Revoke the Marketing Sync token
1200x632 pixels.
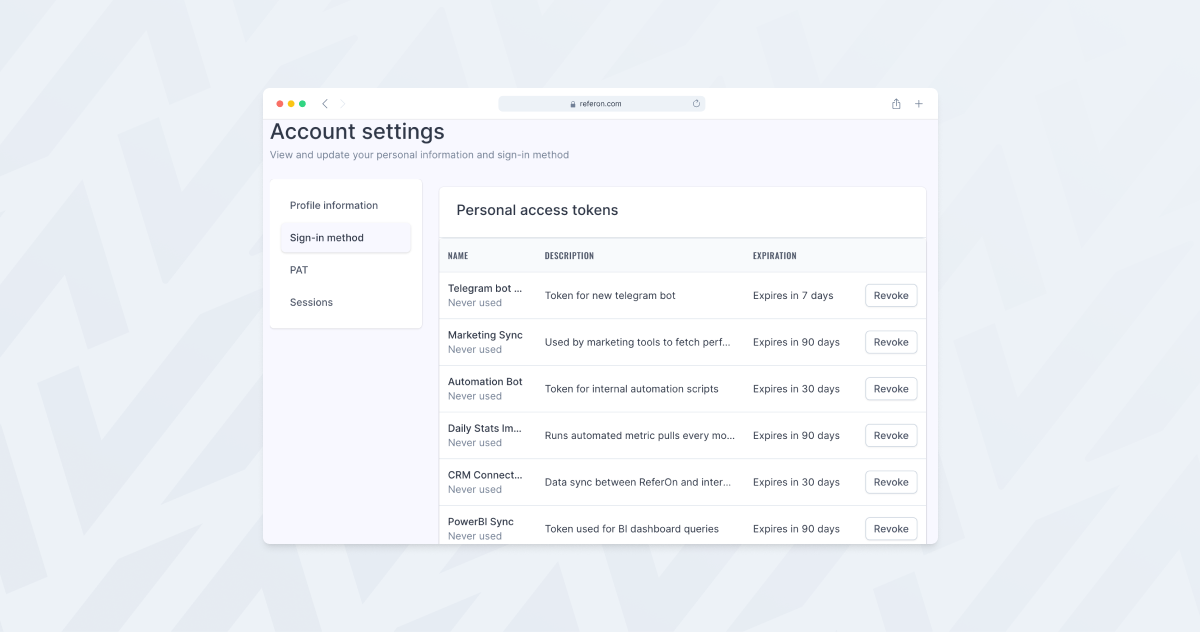click(x=890, y=342)
